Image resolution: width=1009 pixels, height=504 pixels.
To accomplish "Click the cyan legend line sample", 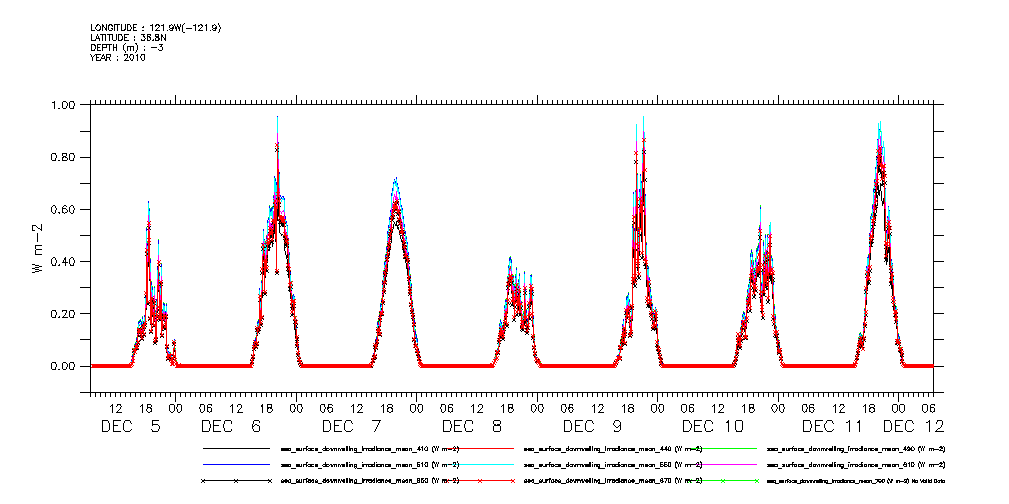I will tap(479, 464).
